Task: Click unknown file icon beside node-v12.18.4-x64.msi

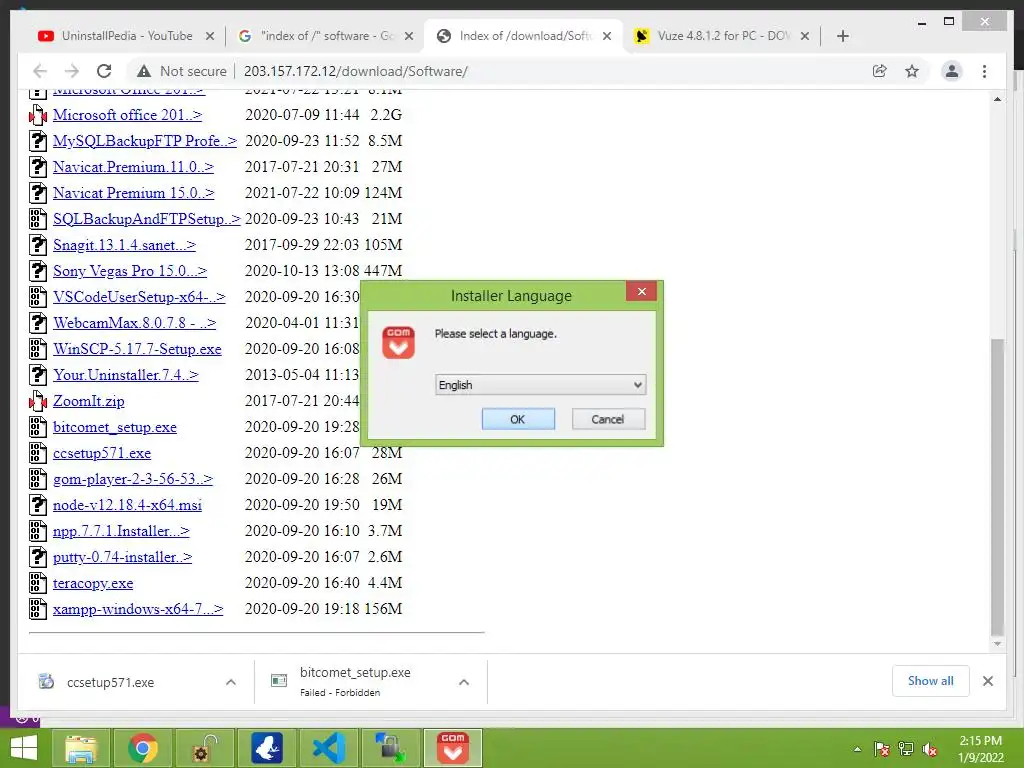Action: coord(38,505)
